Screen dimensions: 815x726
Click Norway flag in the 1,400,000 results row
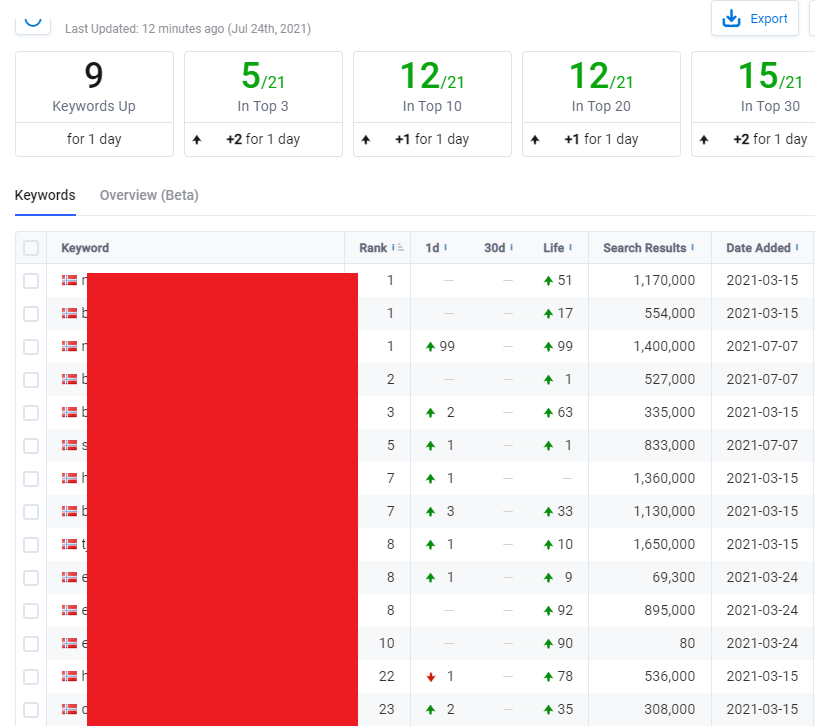pyautogui.click(x=69, y=347)
